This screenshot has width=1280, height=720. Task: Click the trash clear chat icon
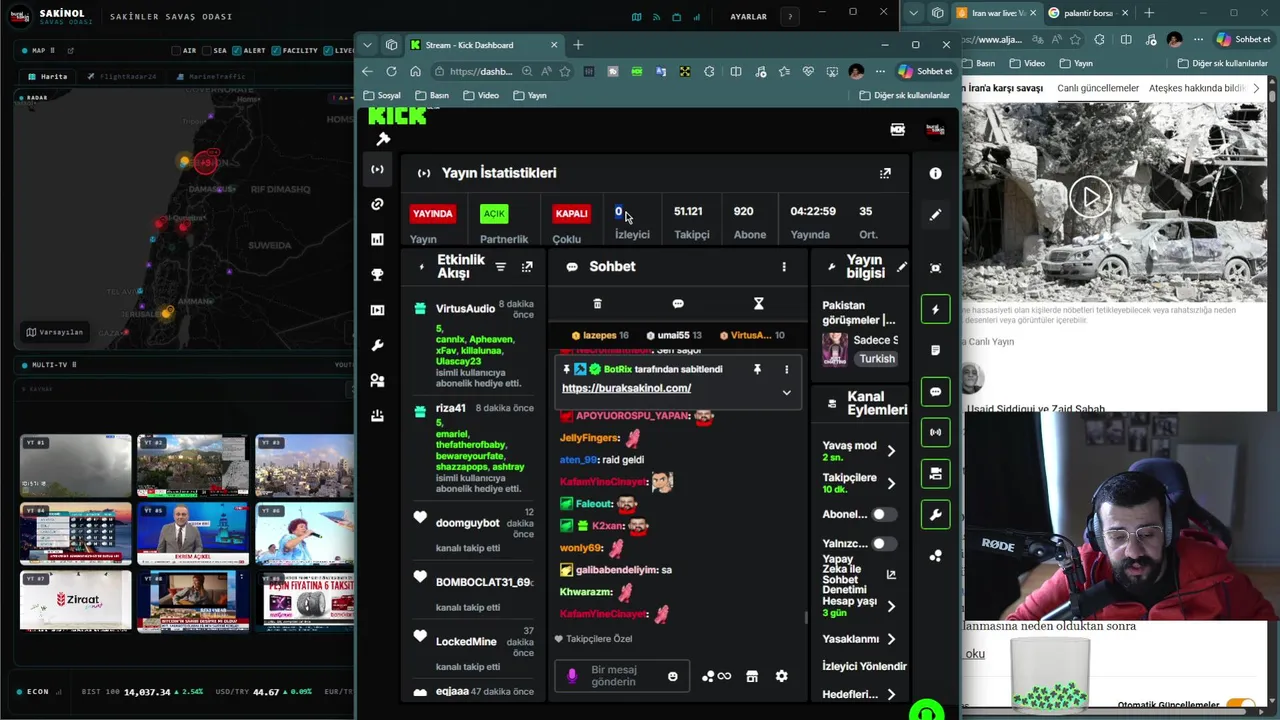(x=597, y=304)
